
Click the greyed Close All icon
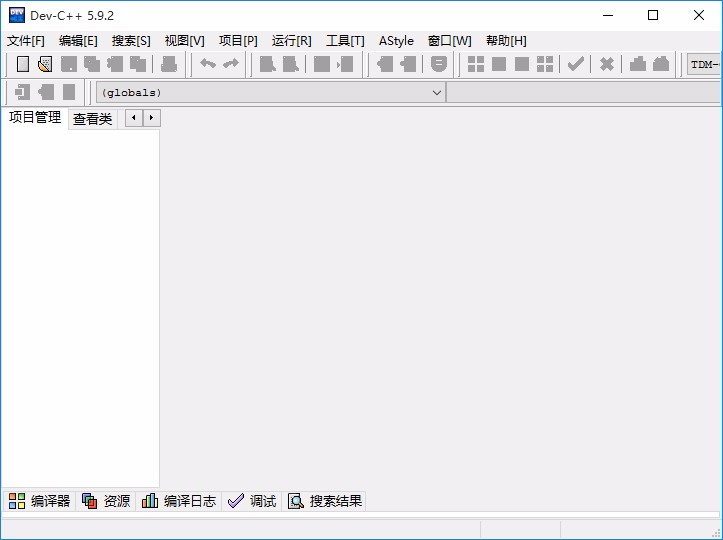138,64
